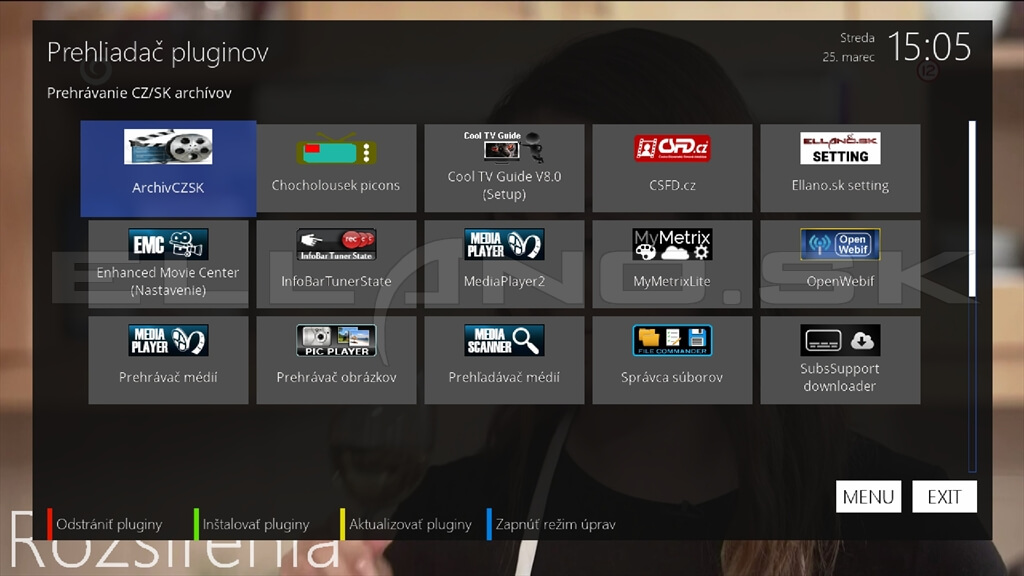Select the SubsSupport downloader plugin
This screenshot has height=576, width=1024.
840,360
